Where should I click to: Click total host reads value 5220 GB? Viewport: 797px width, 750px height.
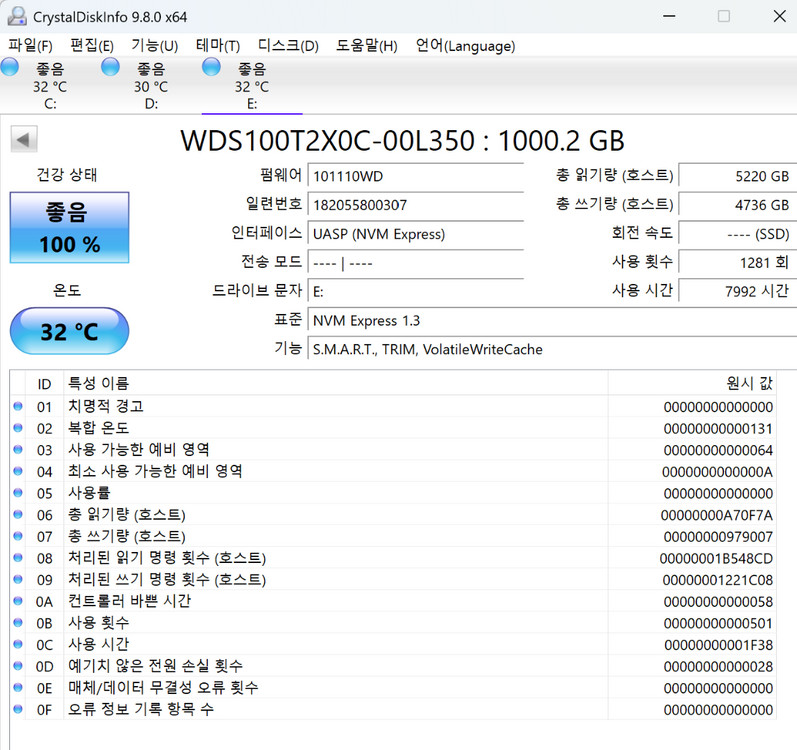(x=738, y=176)
